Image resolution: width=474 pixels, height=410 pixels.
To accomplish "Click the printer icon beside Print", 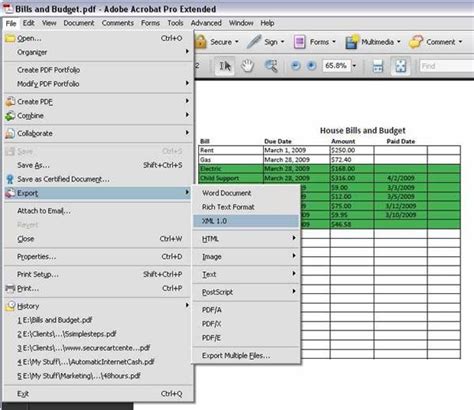I will coord(10,288).
